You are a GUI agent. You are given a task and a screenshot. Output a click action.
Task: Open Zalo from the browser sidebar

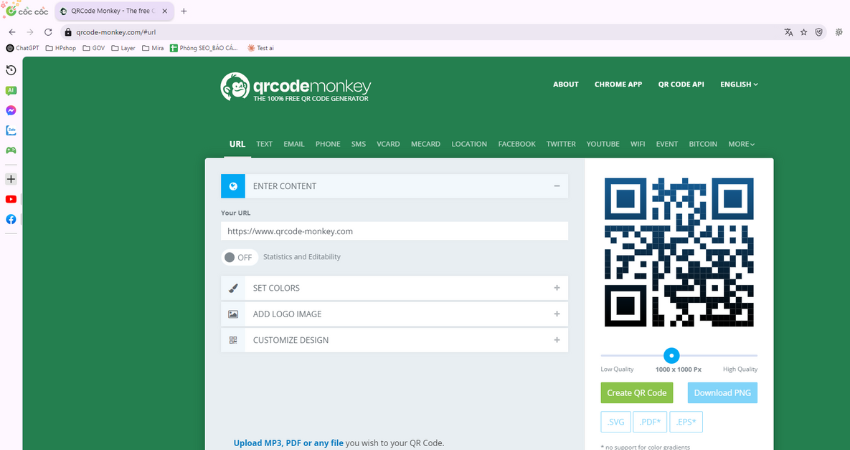tap(11, 130)
